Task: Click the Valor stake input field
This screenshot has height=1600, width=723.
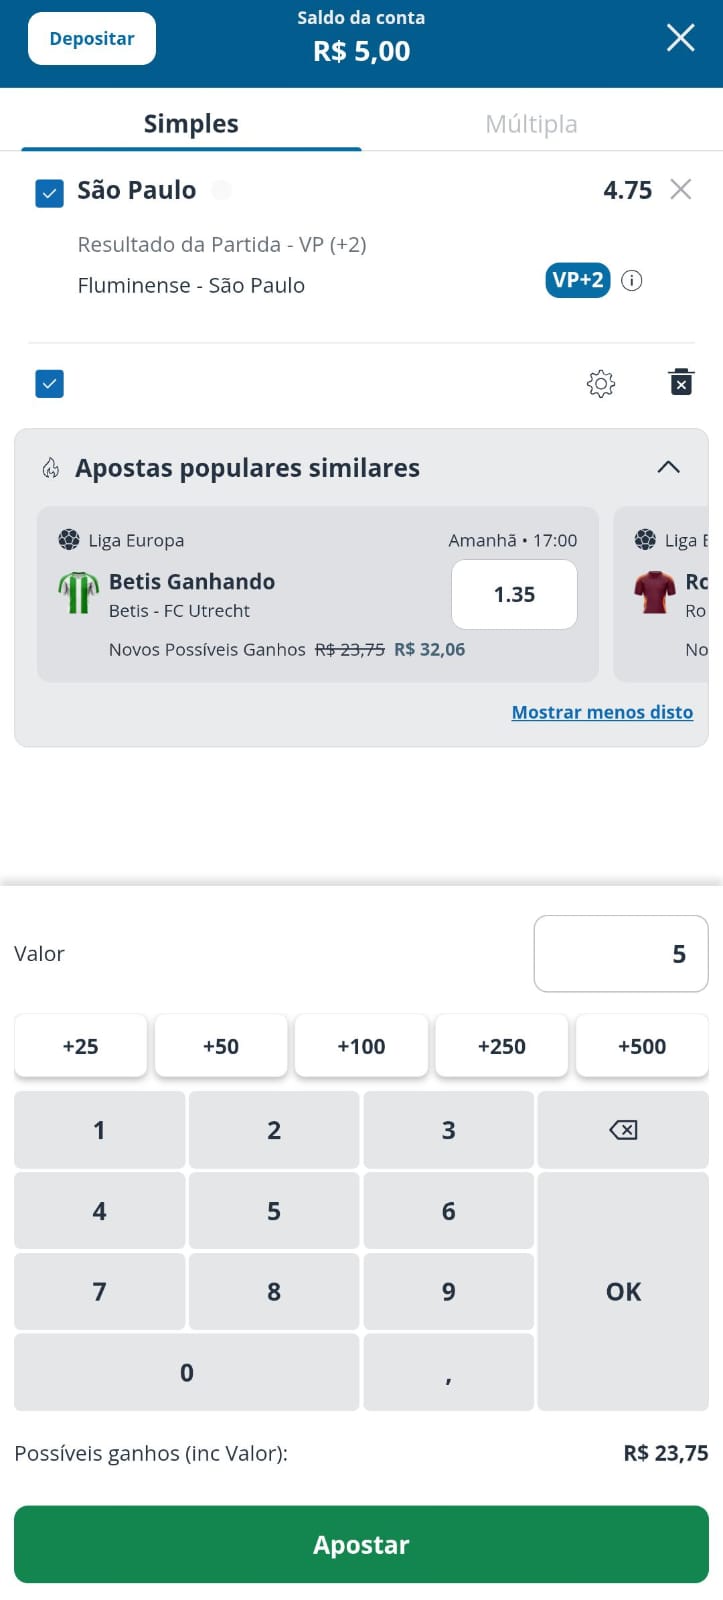Action: [620, 953]
